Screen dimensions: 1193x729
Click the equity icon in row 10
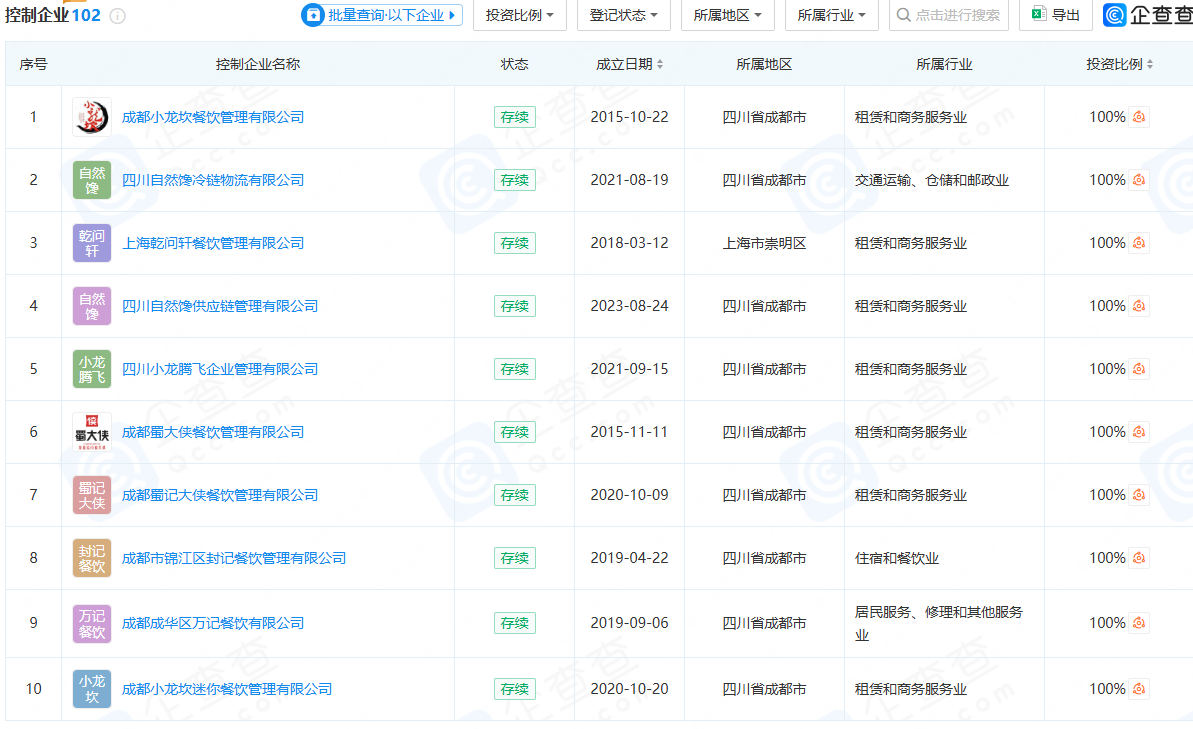pyautogui.click(x=1139, y=689)
